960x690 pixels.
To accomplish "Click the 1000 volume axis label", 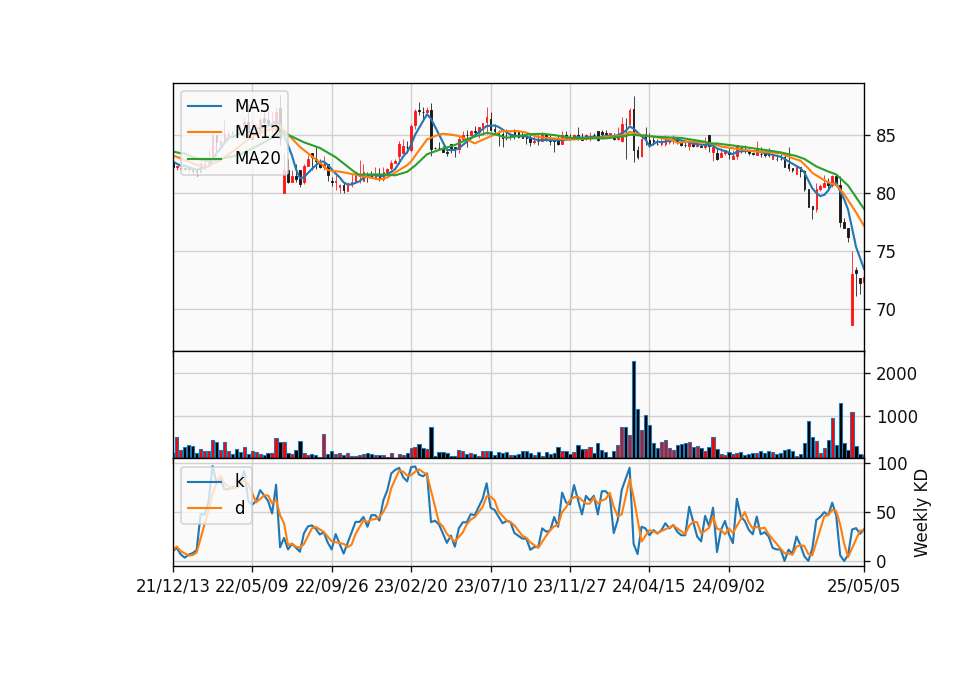I will tap(896, 417).
